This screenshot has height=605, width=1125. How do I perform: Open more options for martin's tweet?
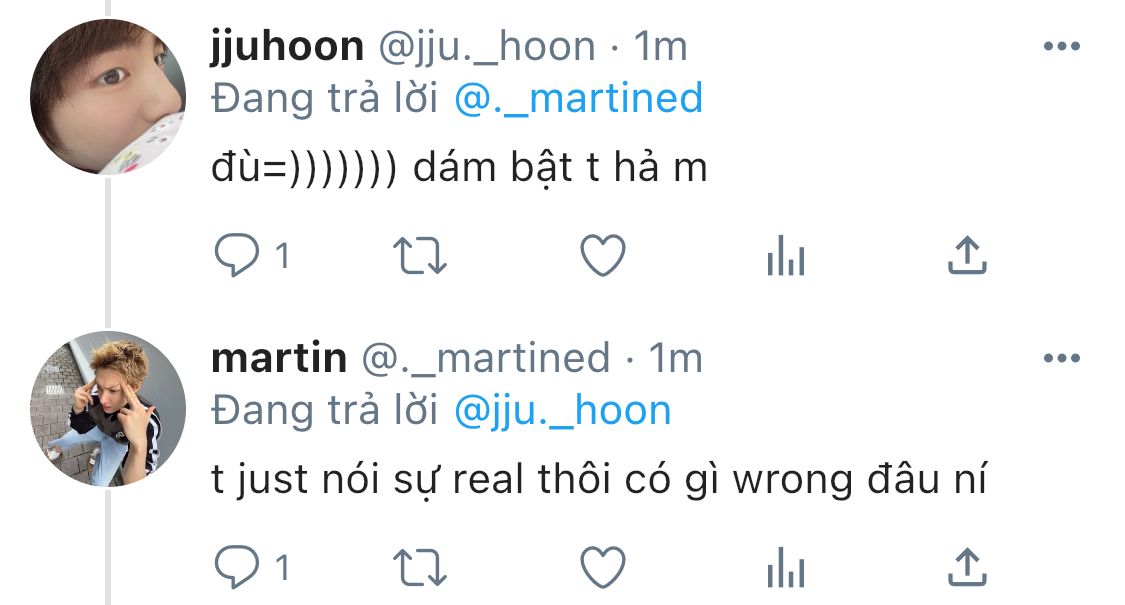pyautogui.click(x=1062, y=358)
